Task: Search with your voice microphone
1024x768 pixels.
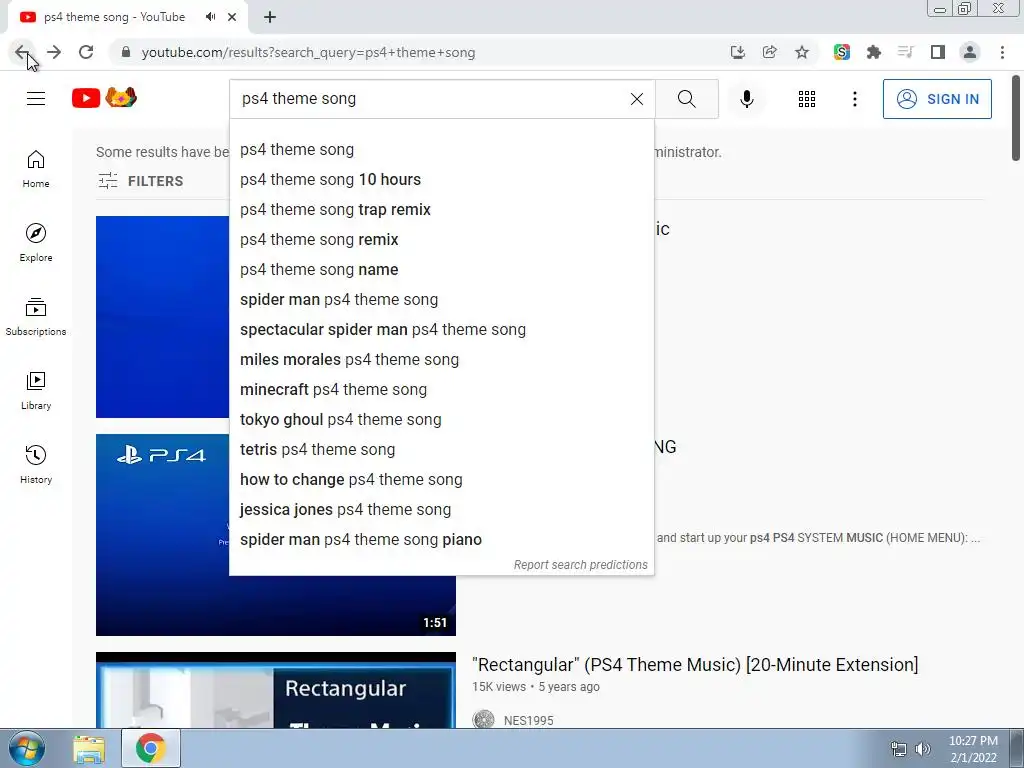Action: tap(747, 99)
